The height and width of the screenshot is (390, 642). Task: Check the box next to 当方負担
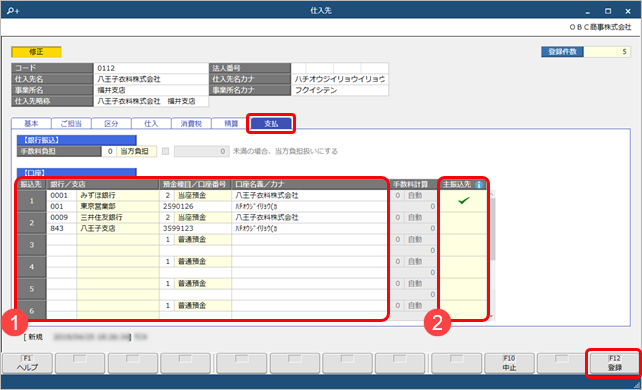point(165,151)
